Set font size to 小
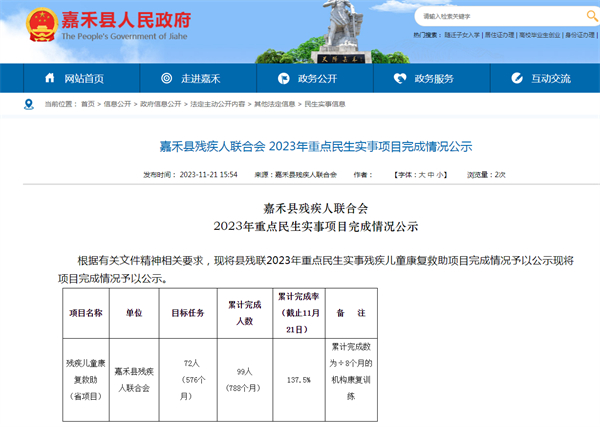This screenshot has height=427, width=600. (x=440, y=175)
